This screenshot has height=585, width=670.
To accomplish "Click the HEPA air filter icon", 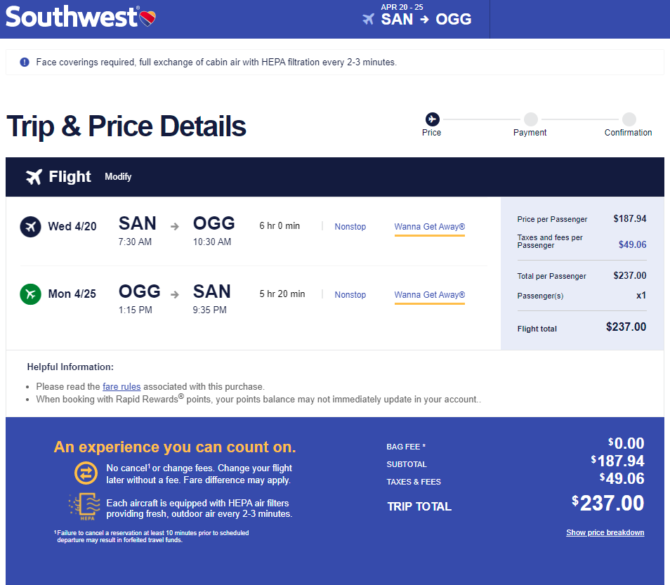I will (x=85, y=506).
